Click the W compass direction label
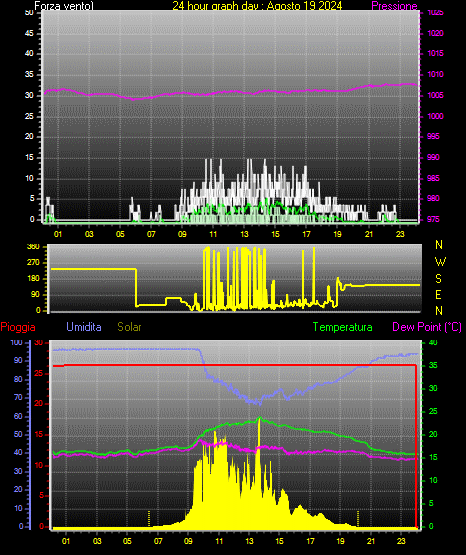Viewport: 466px width, 555px height. 440,262
